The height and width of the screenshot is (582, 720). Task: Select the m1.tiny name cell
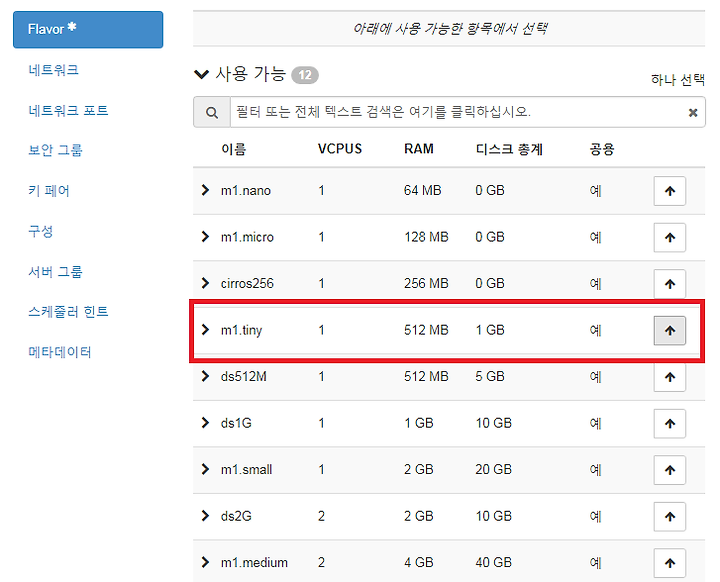tap(242, 330)
